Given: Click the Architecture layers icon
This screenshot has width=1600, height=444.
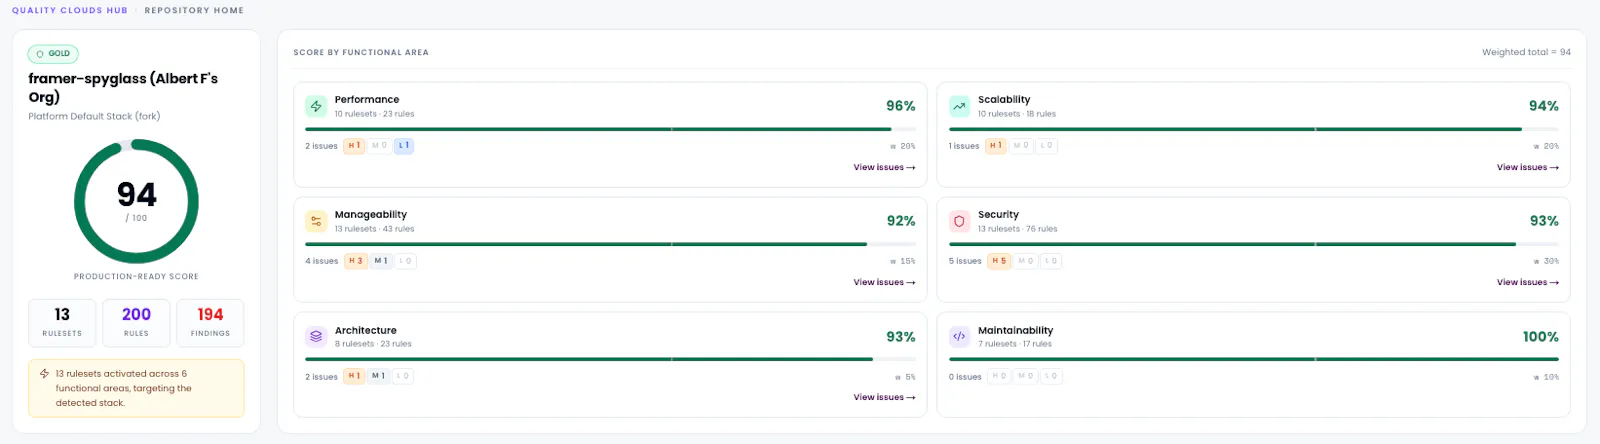Looking at the screenshot, I should [x=316, y=336].
